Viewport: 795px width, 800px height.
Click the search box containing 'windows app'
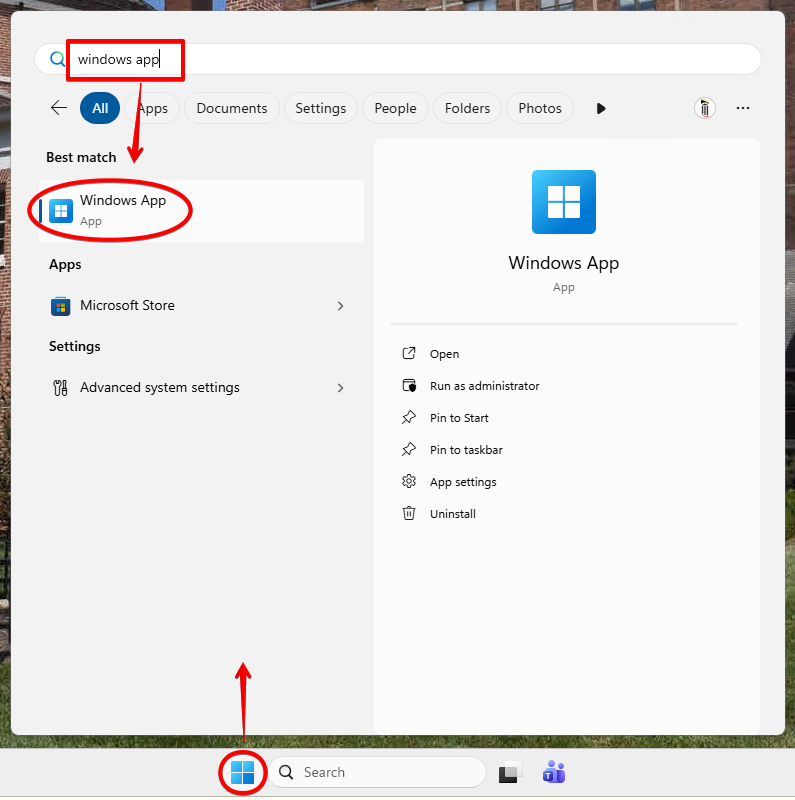tap(400, 59)
